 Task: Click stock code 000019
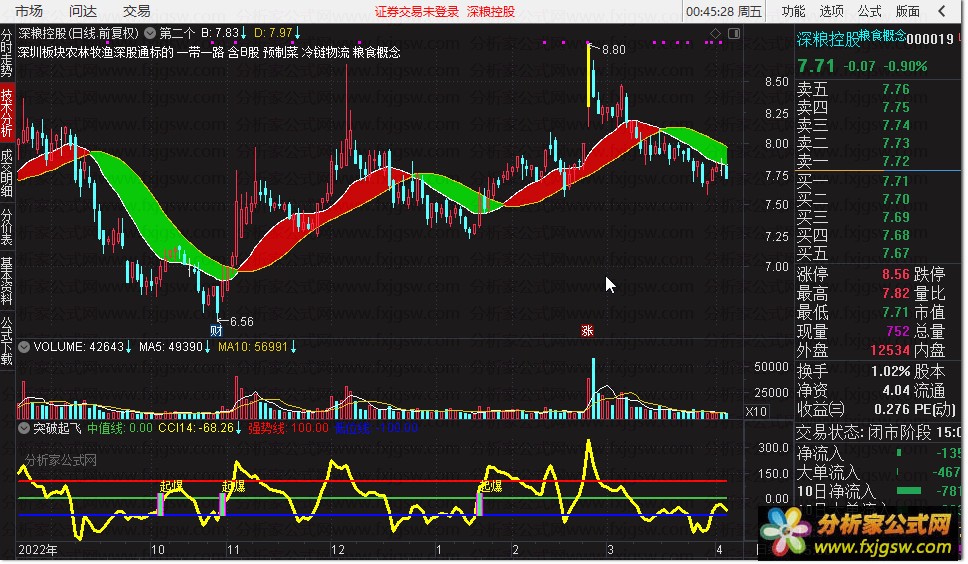930,39
